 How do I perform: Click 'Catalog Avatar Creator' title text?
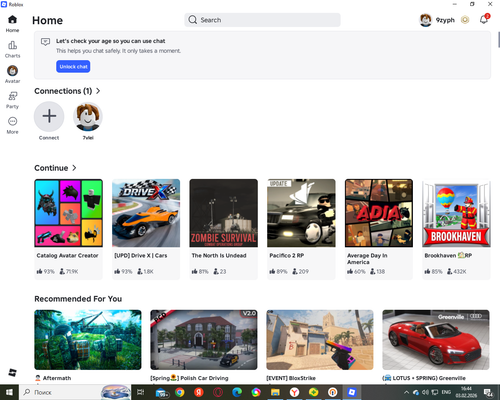pos(67,255)
